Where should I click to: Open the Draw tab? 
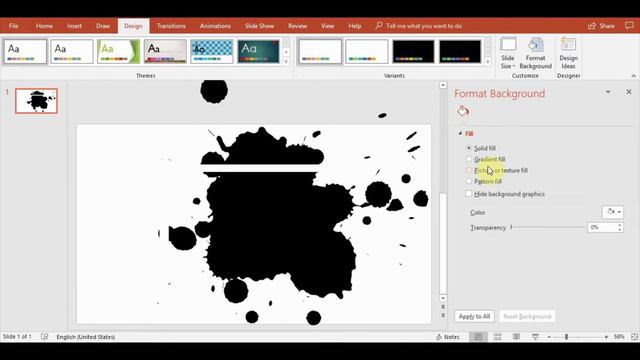click(103, 26)
